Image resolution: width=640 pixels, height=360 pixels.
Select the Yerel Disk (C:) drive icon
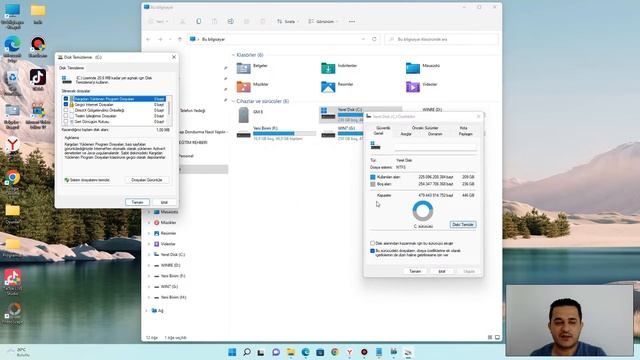[x=328, y=114]
